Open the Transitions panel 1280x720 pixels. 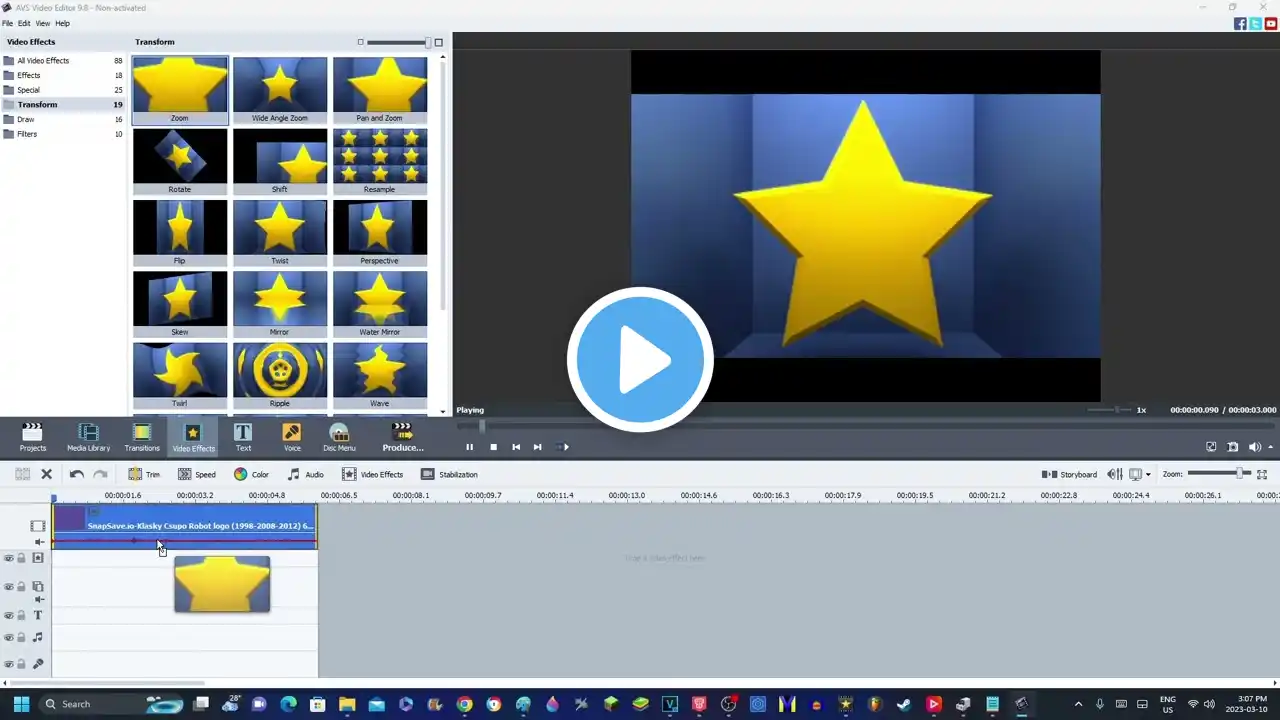pyautogui.click(x=141, y=437)
